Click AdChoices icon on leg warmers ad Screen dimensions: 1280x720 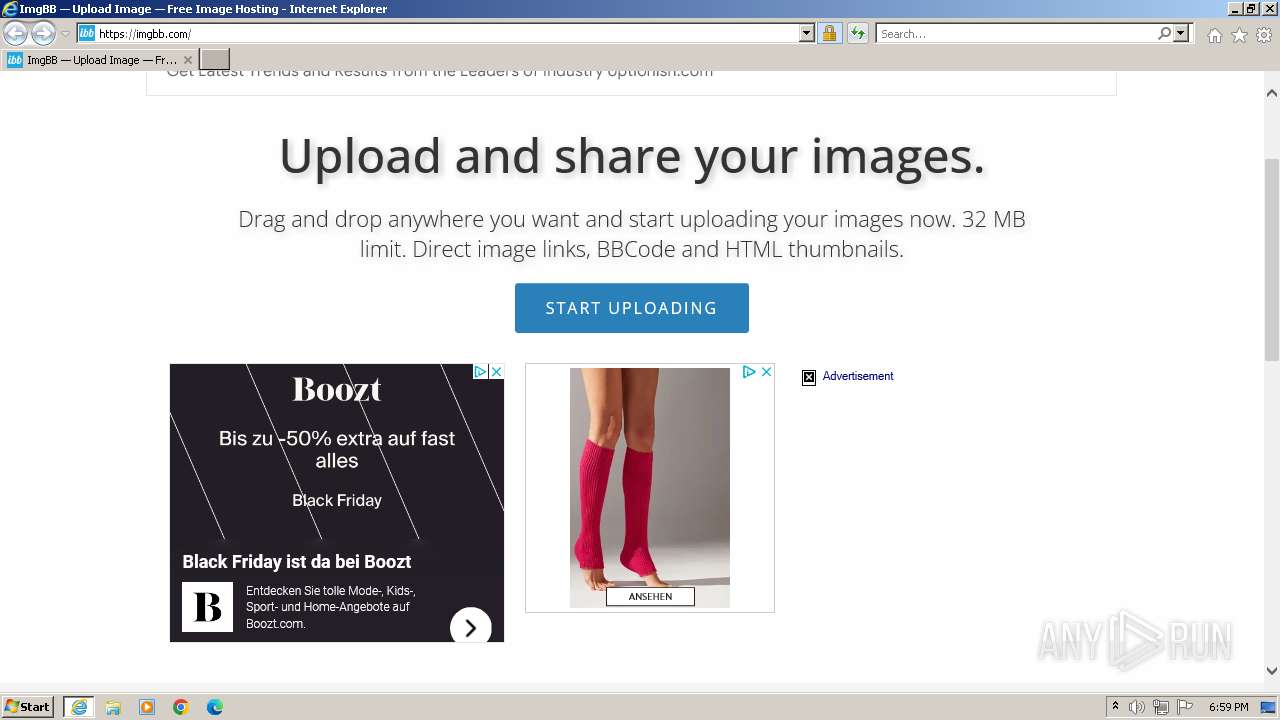[749, 372]
